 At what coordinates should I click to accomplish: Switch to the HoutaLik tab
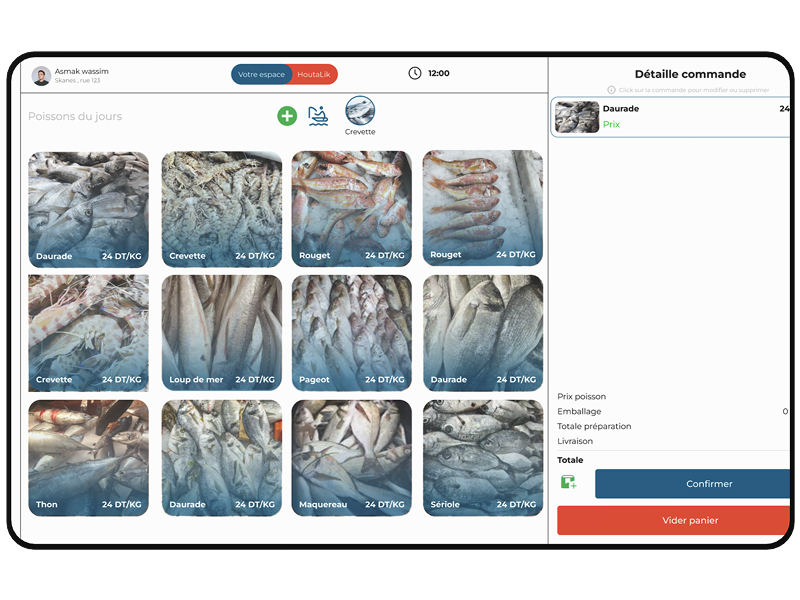(x=314, y=75)
